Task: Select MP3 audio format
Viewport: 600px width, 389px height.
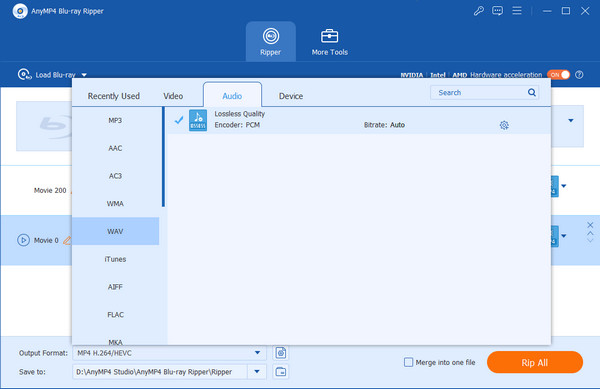Action: [x=115, y=120]
